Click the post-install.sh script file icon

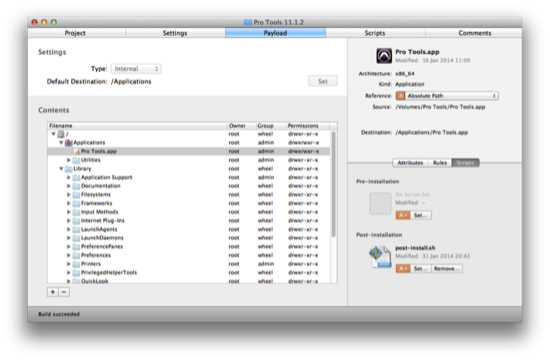click(x=380, y=257)
